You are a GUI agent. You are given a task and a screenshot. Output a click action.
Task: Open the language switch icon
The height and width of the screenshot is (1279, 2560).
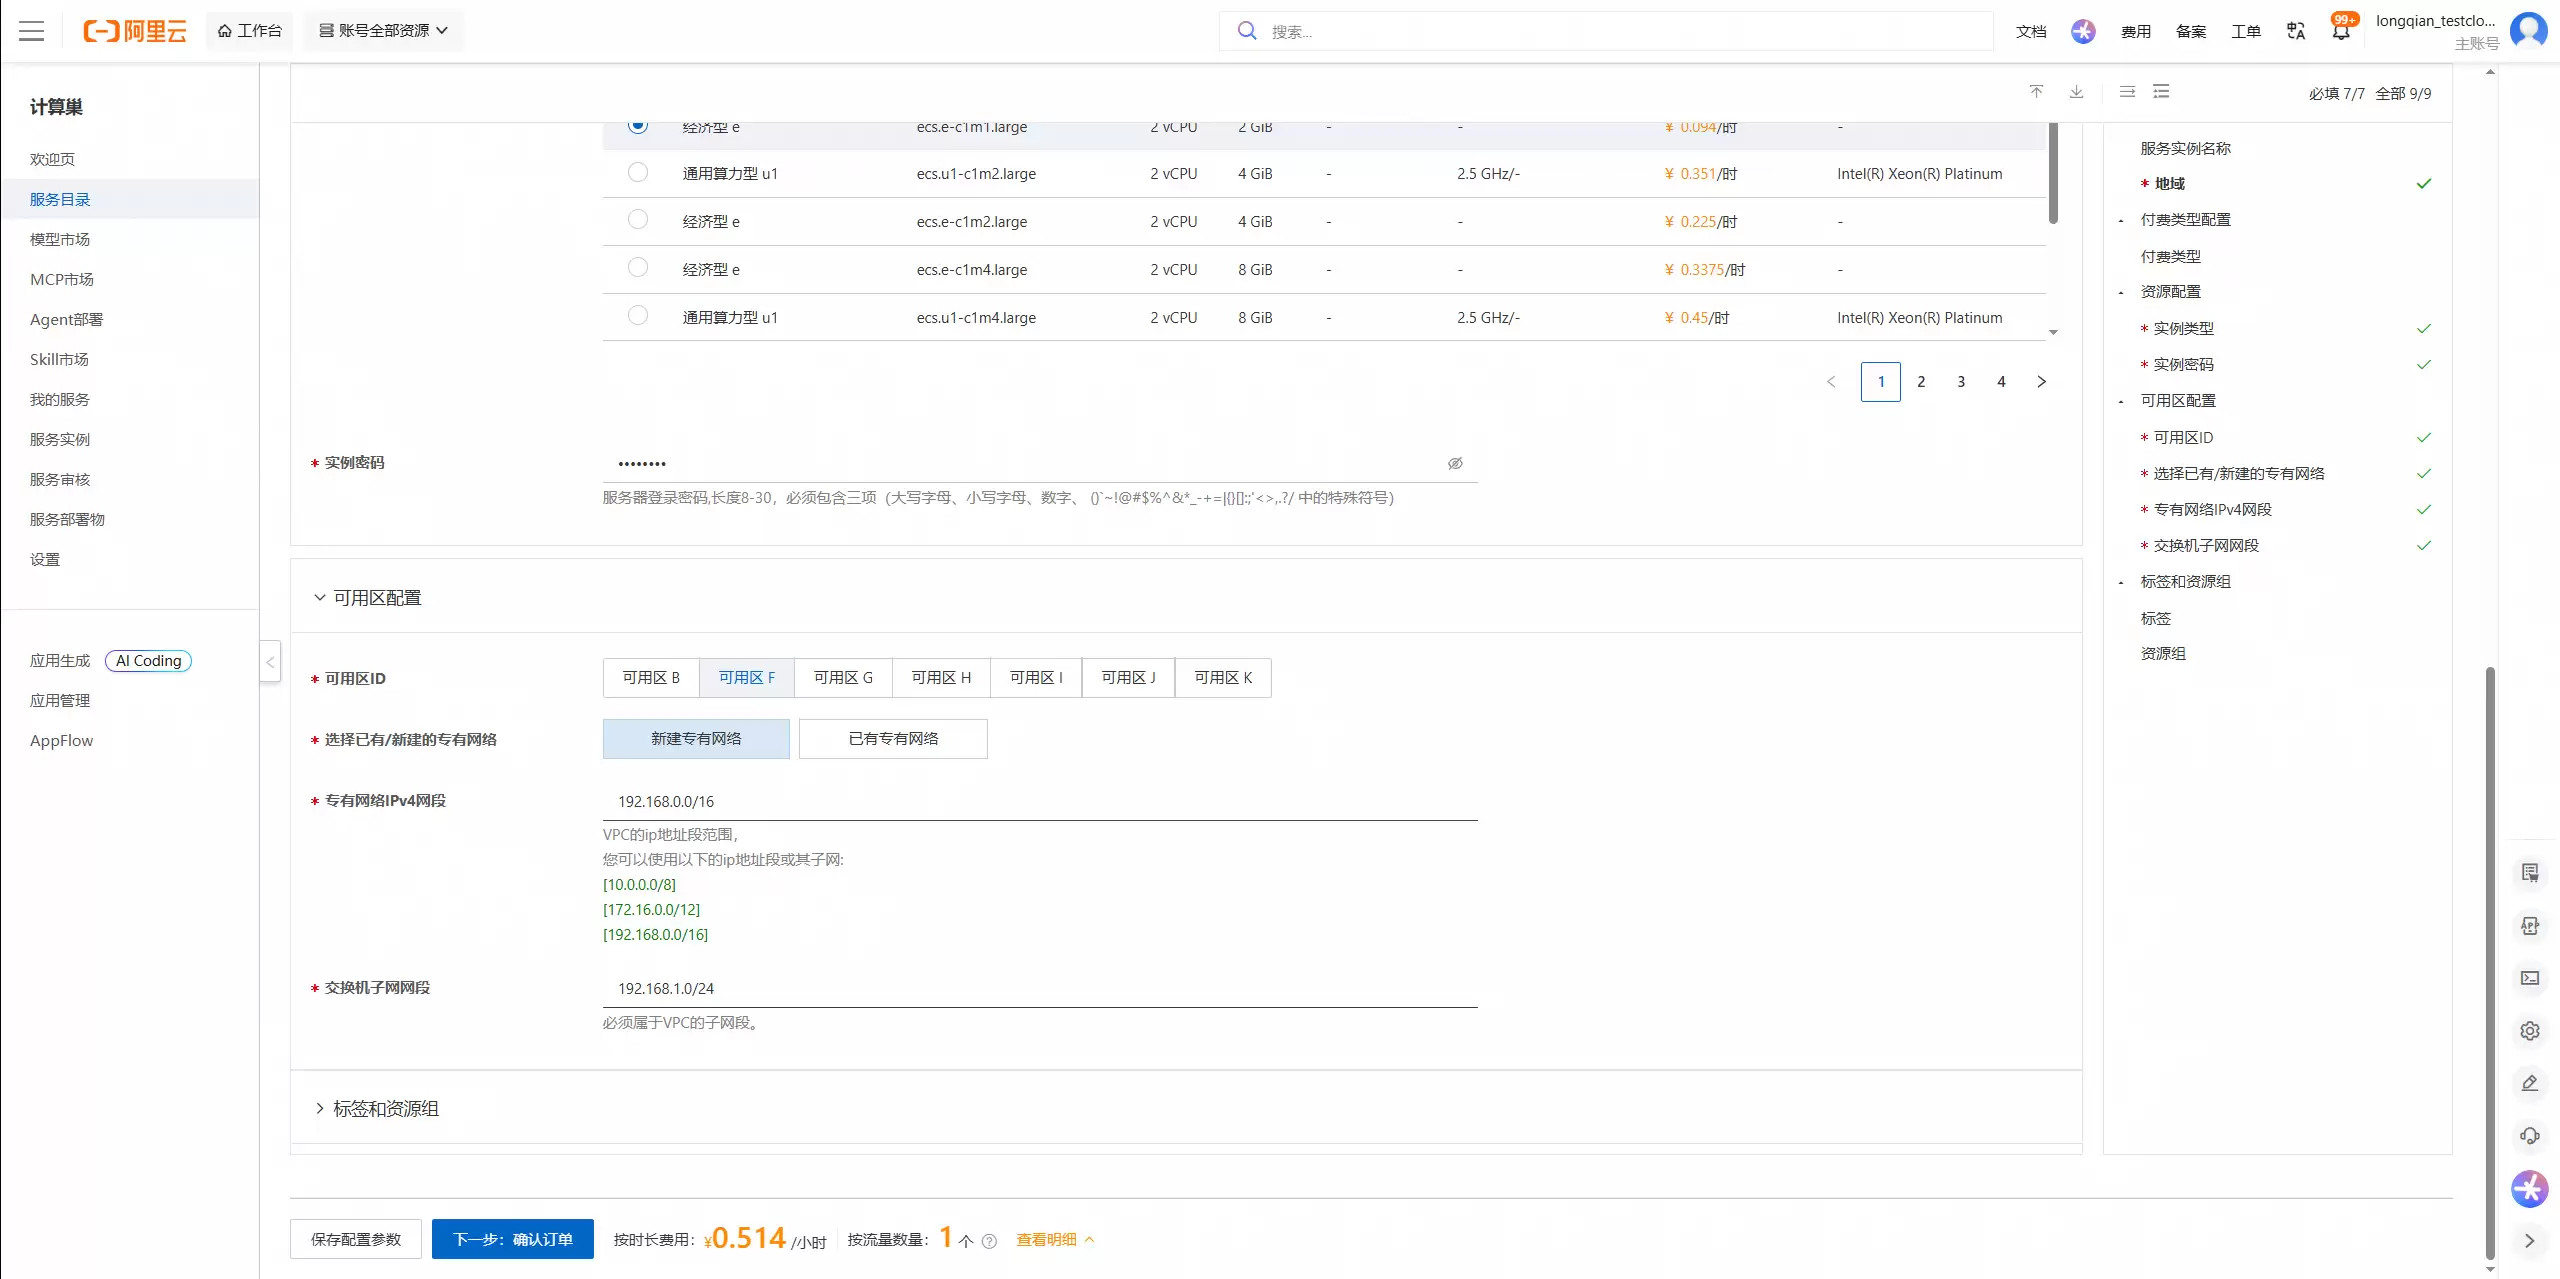coord(2296,31)
